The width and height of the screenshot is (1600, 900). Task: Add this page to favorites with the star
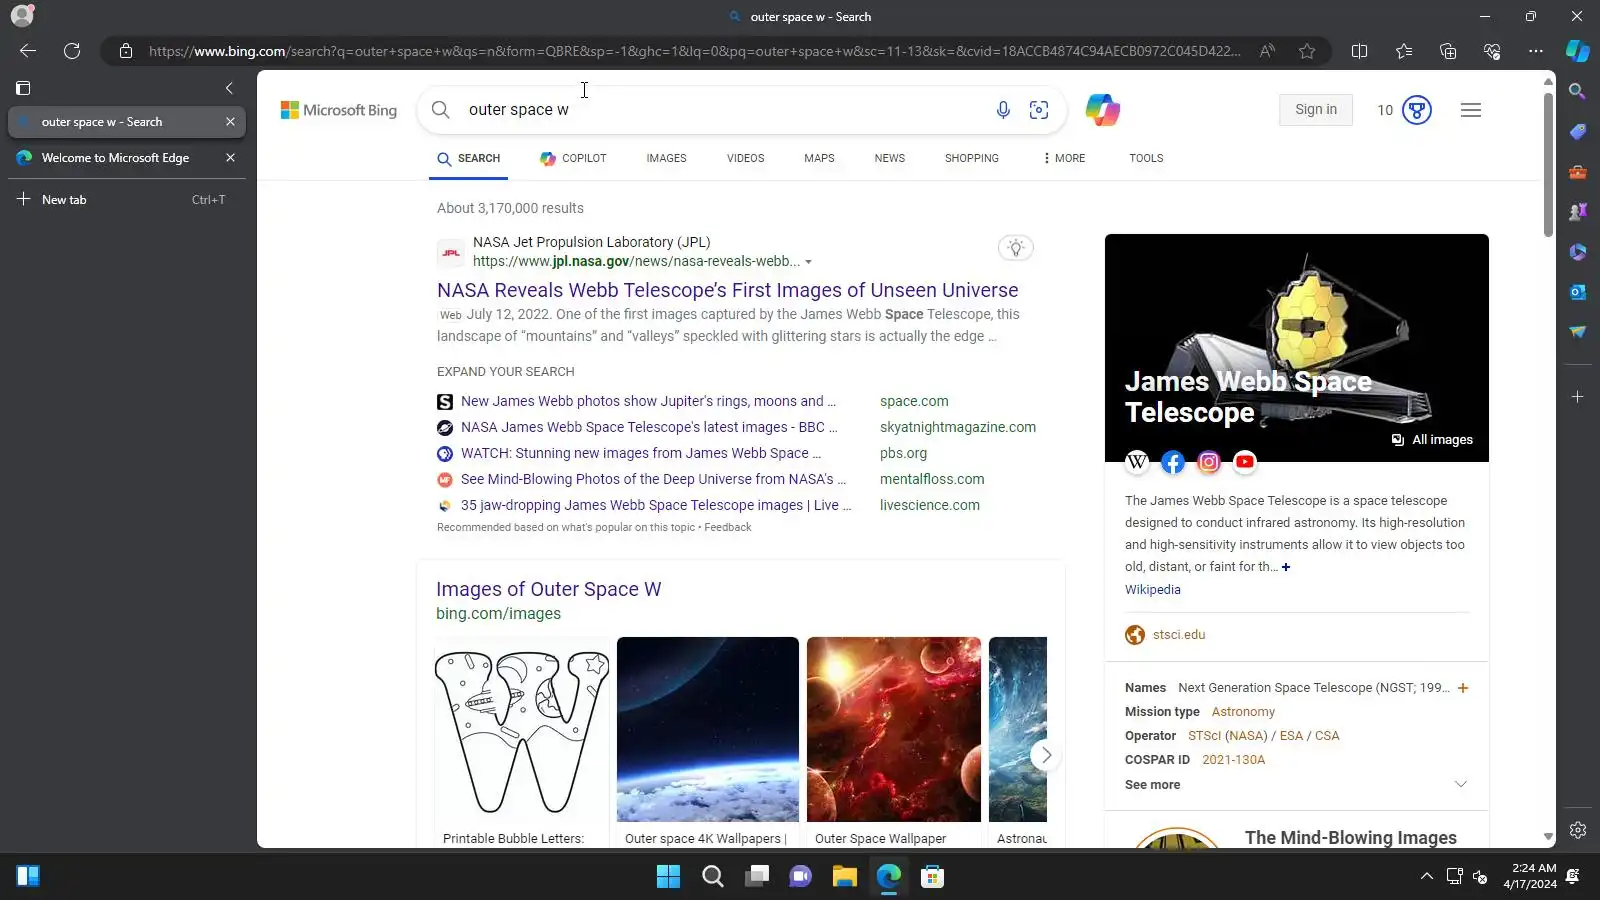tap(1307, 51)
